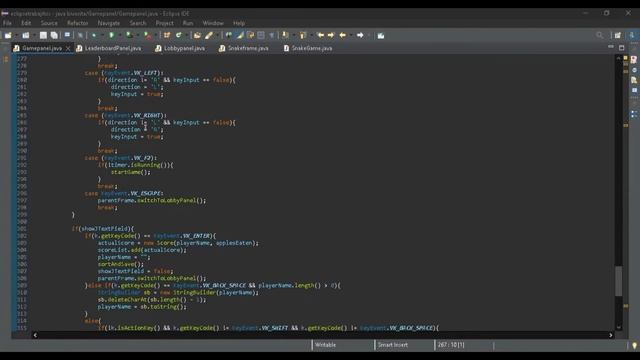Click the Save All toolbar icon
The image size is (640, 360).
point(54,36)
